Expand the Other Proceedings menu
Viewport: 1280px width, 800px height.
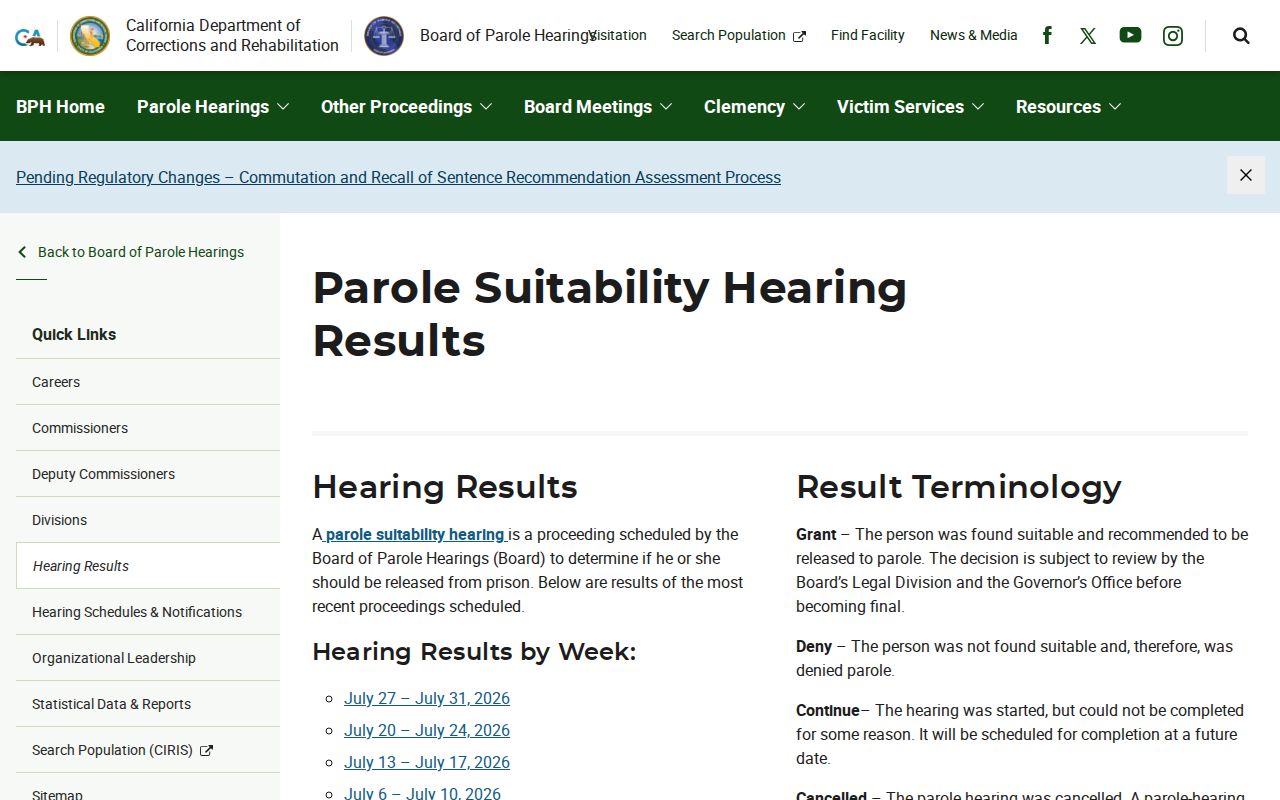406,106
